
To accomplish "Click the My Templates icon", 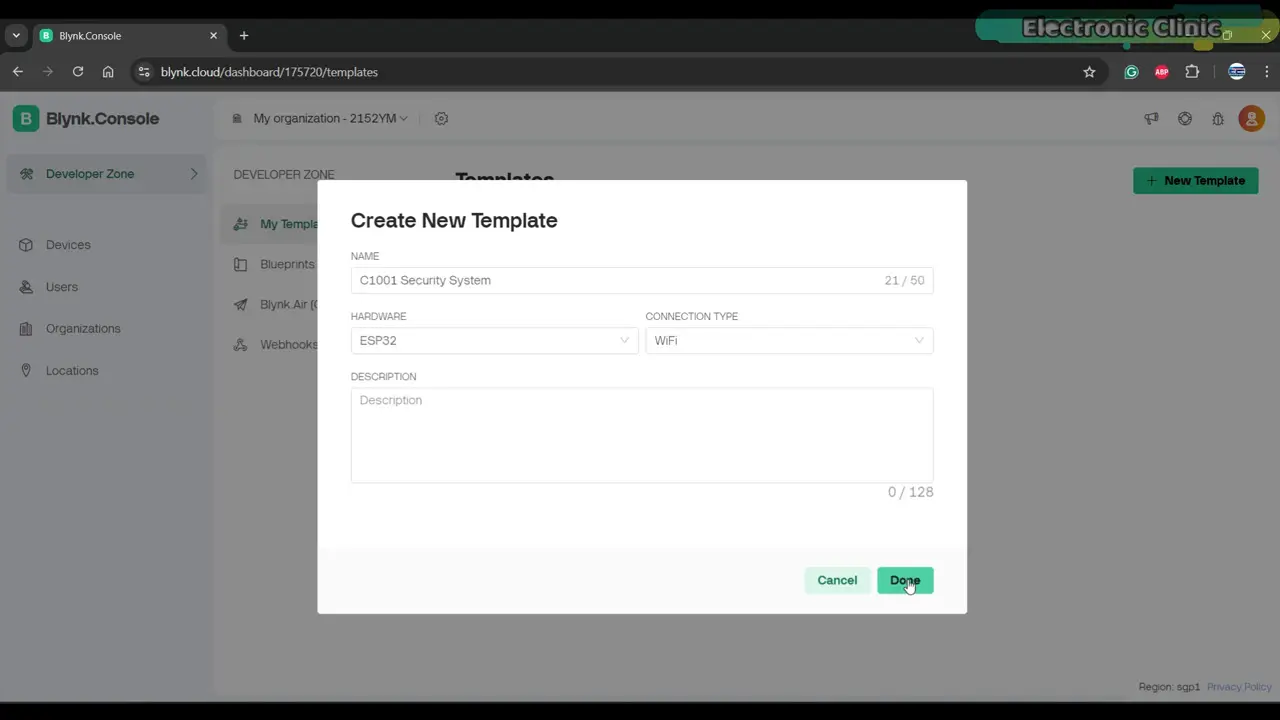I will click(240, 224).
